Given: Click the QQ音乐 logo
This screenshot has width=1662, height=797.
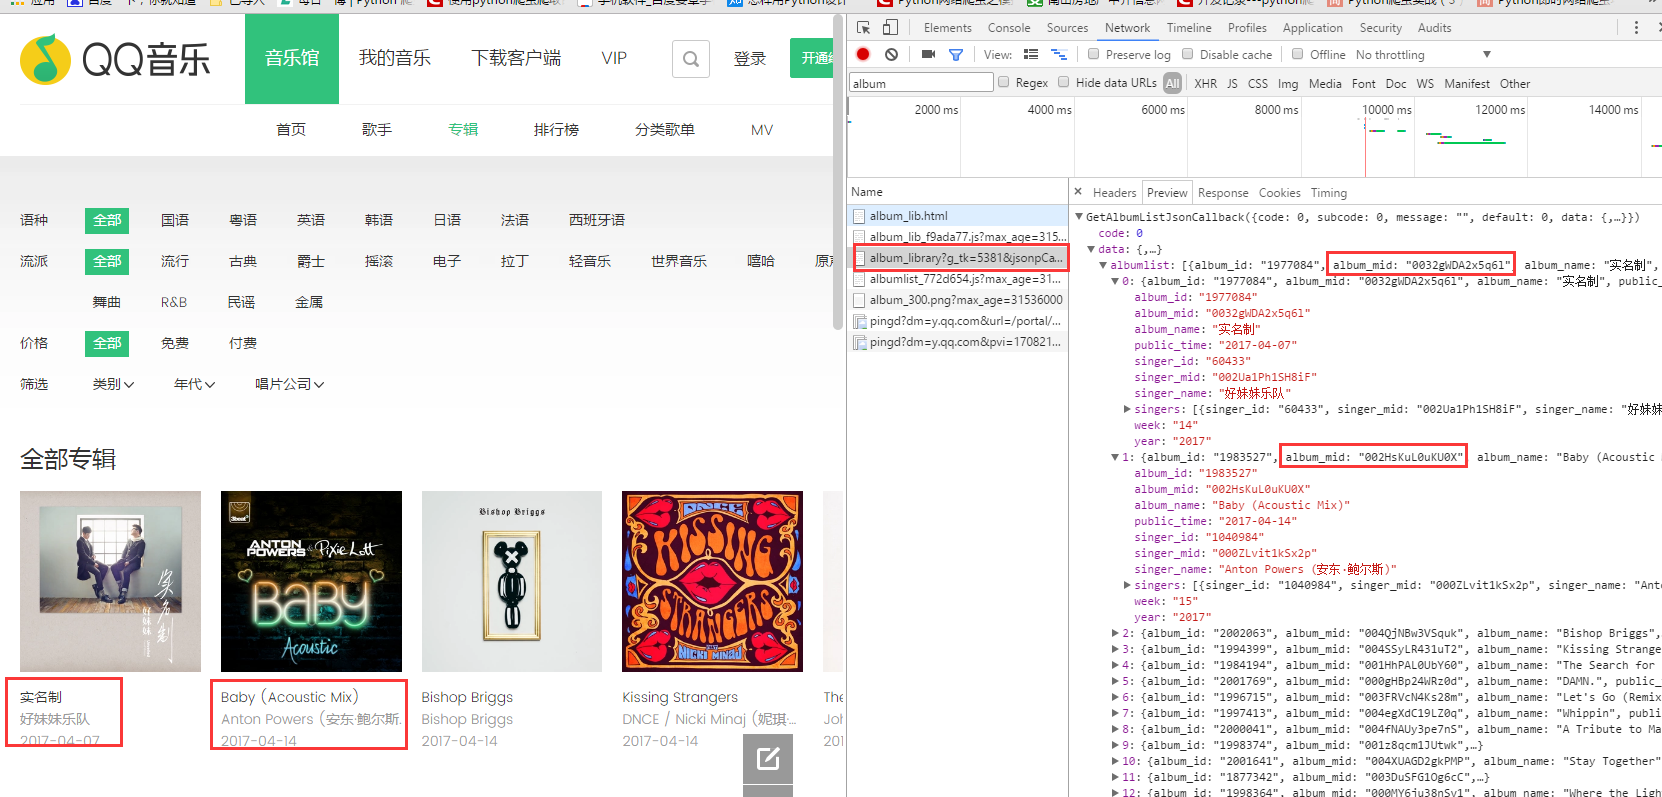Looking at the screenshot, I should [115, 60].
